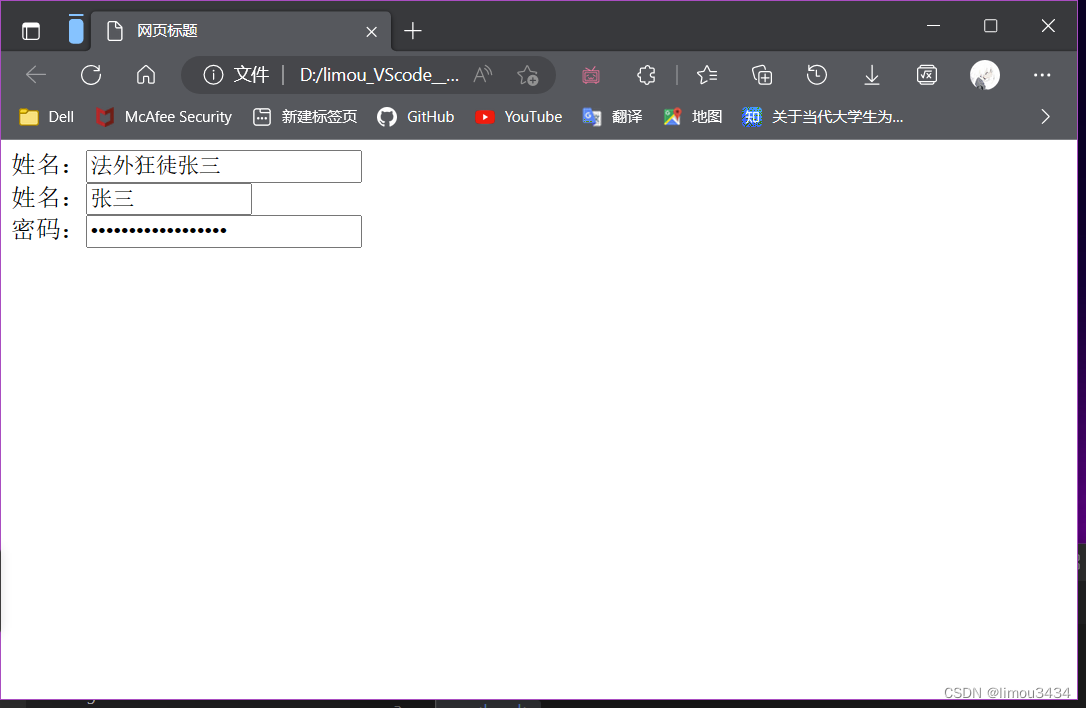The image size is (1086, 708).
Task: Open the math solver toolbar icon
Action: tap(927, 75)
